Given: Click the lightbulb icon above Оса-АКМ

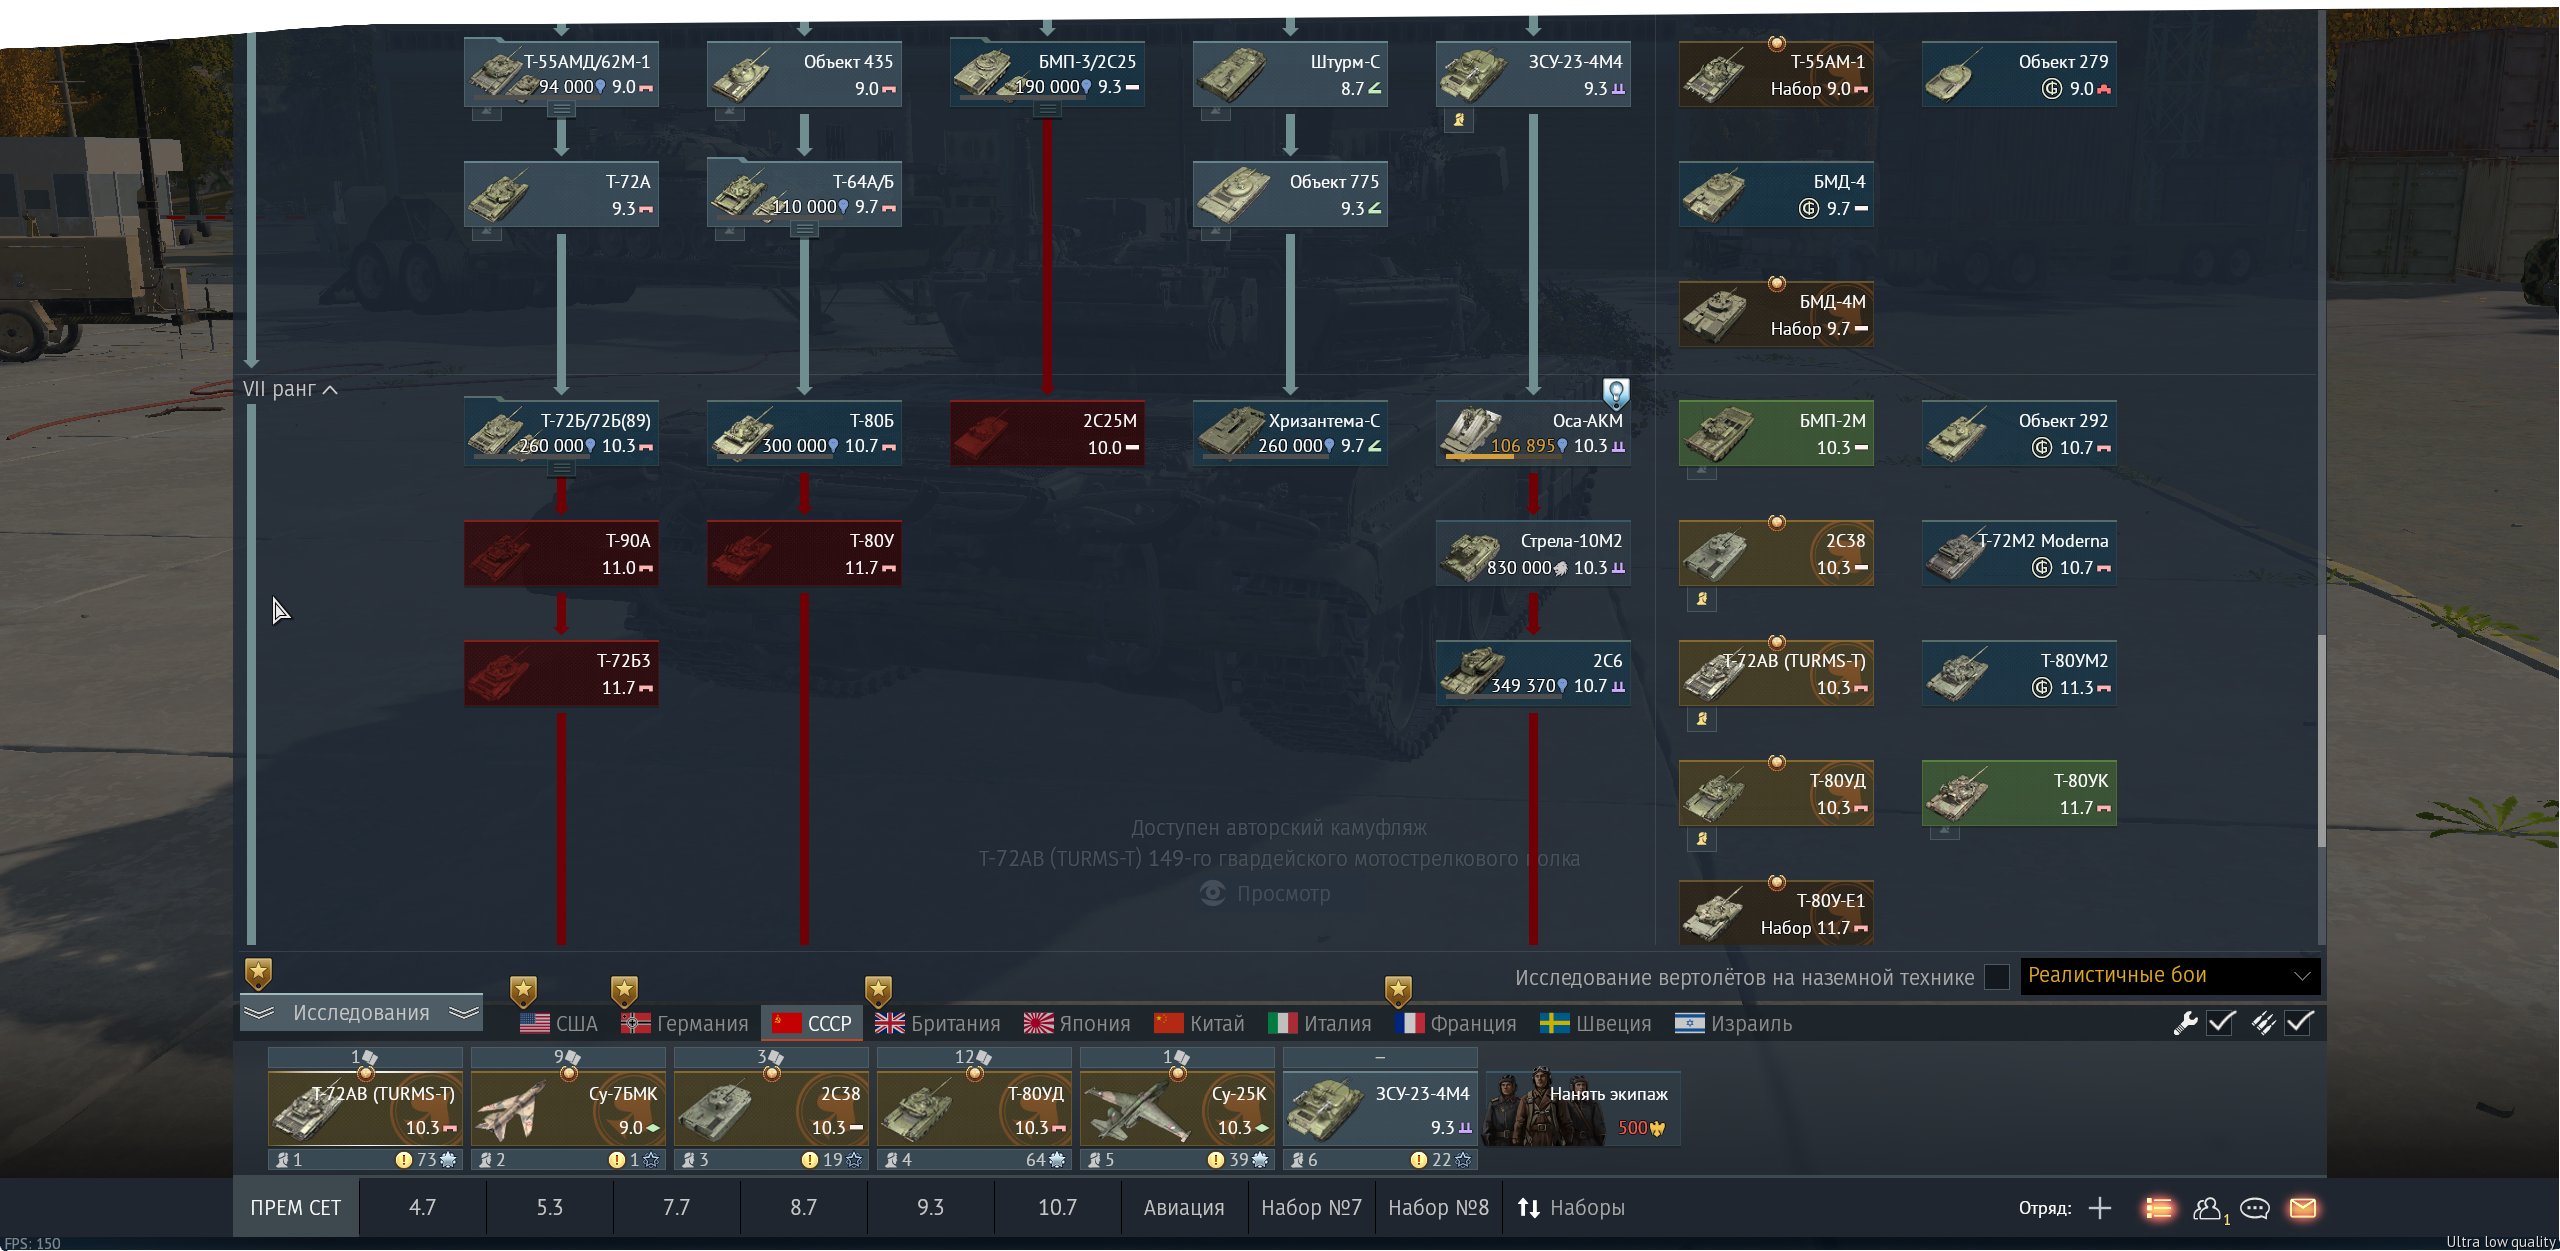Looking at the screenshot, I should coord(1616,392).
